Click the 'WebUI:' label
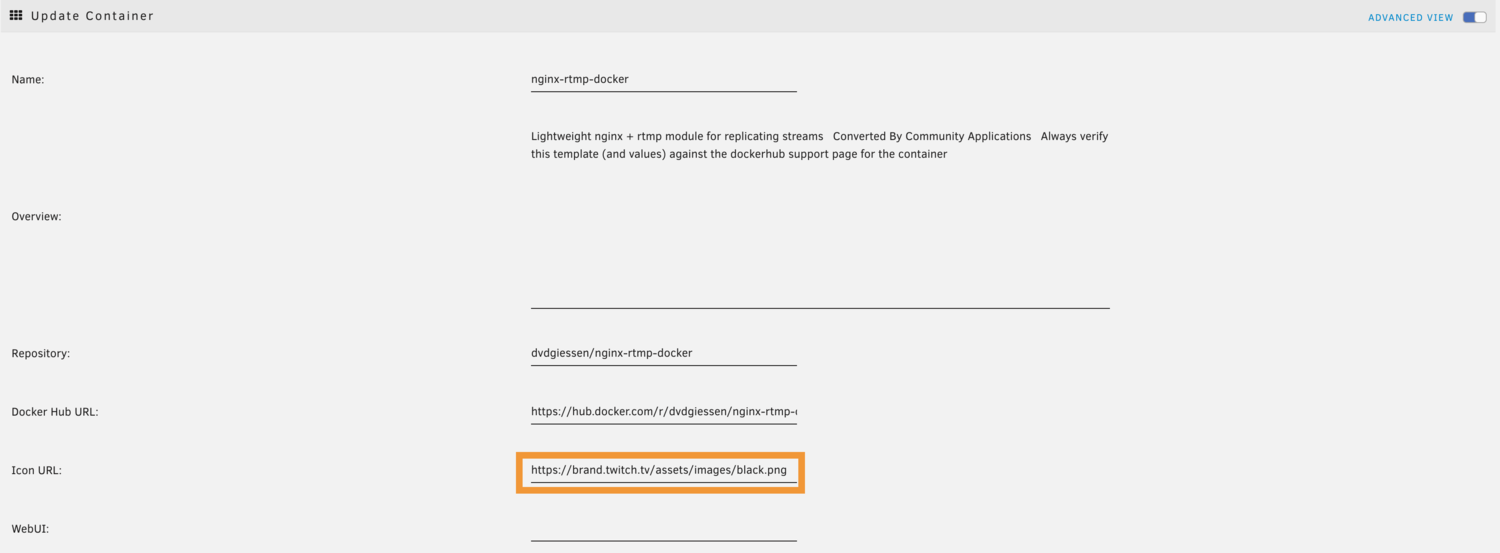 point(30,529)
